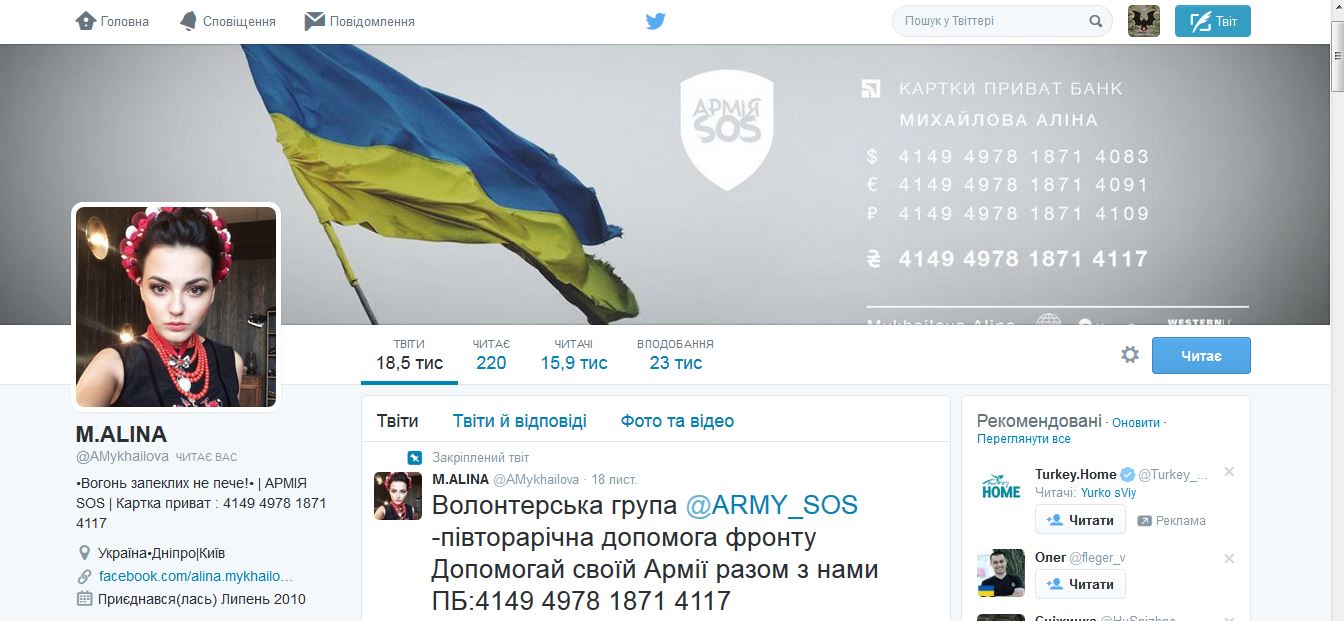Open Повідомлення messages envelope
Viewport: 1344px width, 621px height.
click(315, 21)
